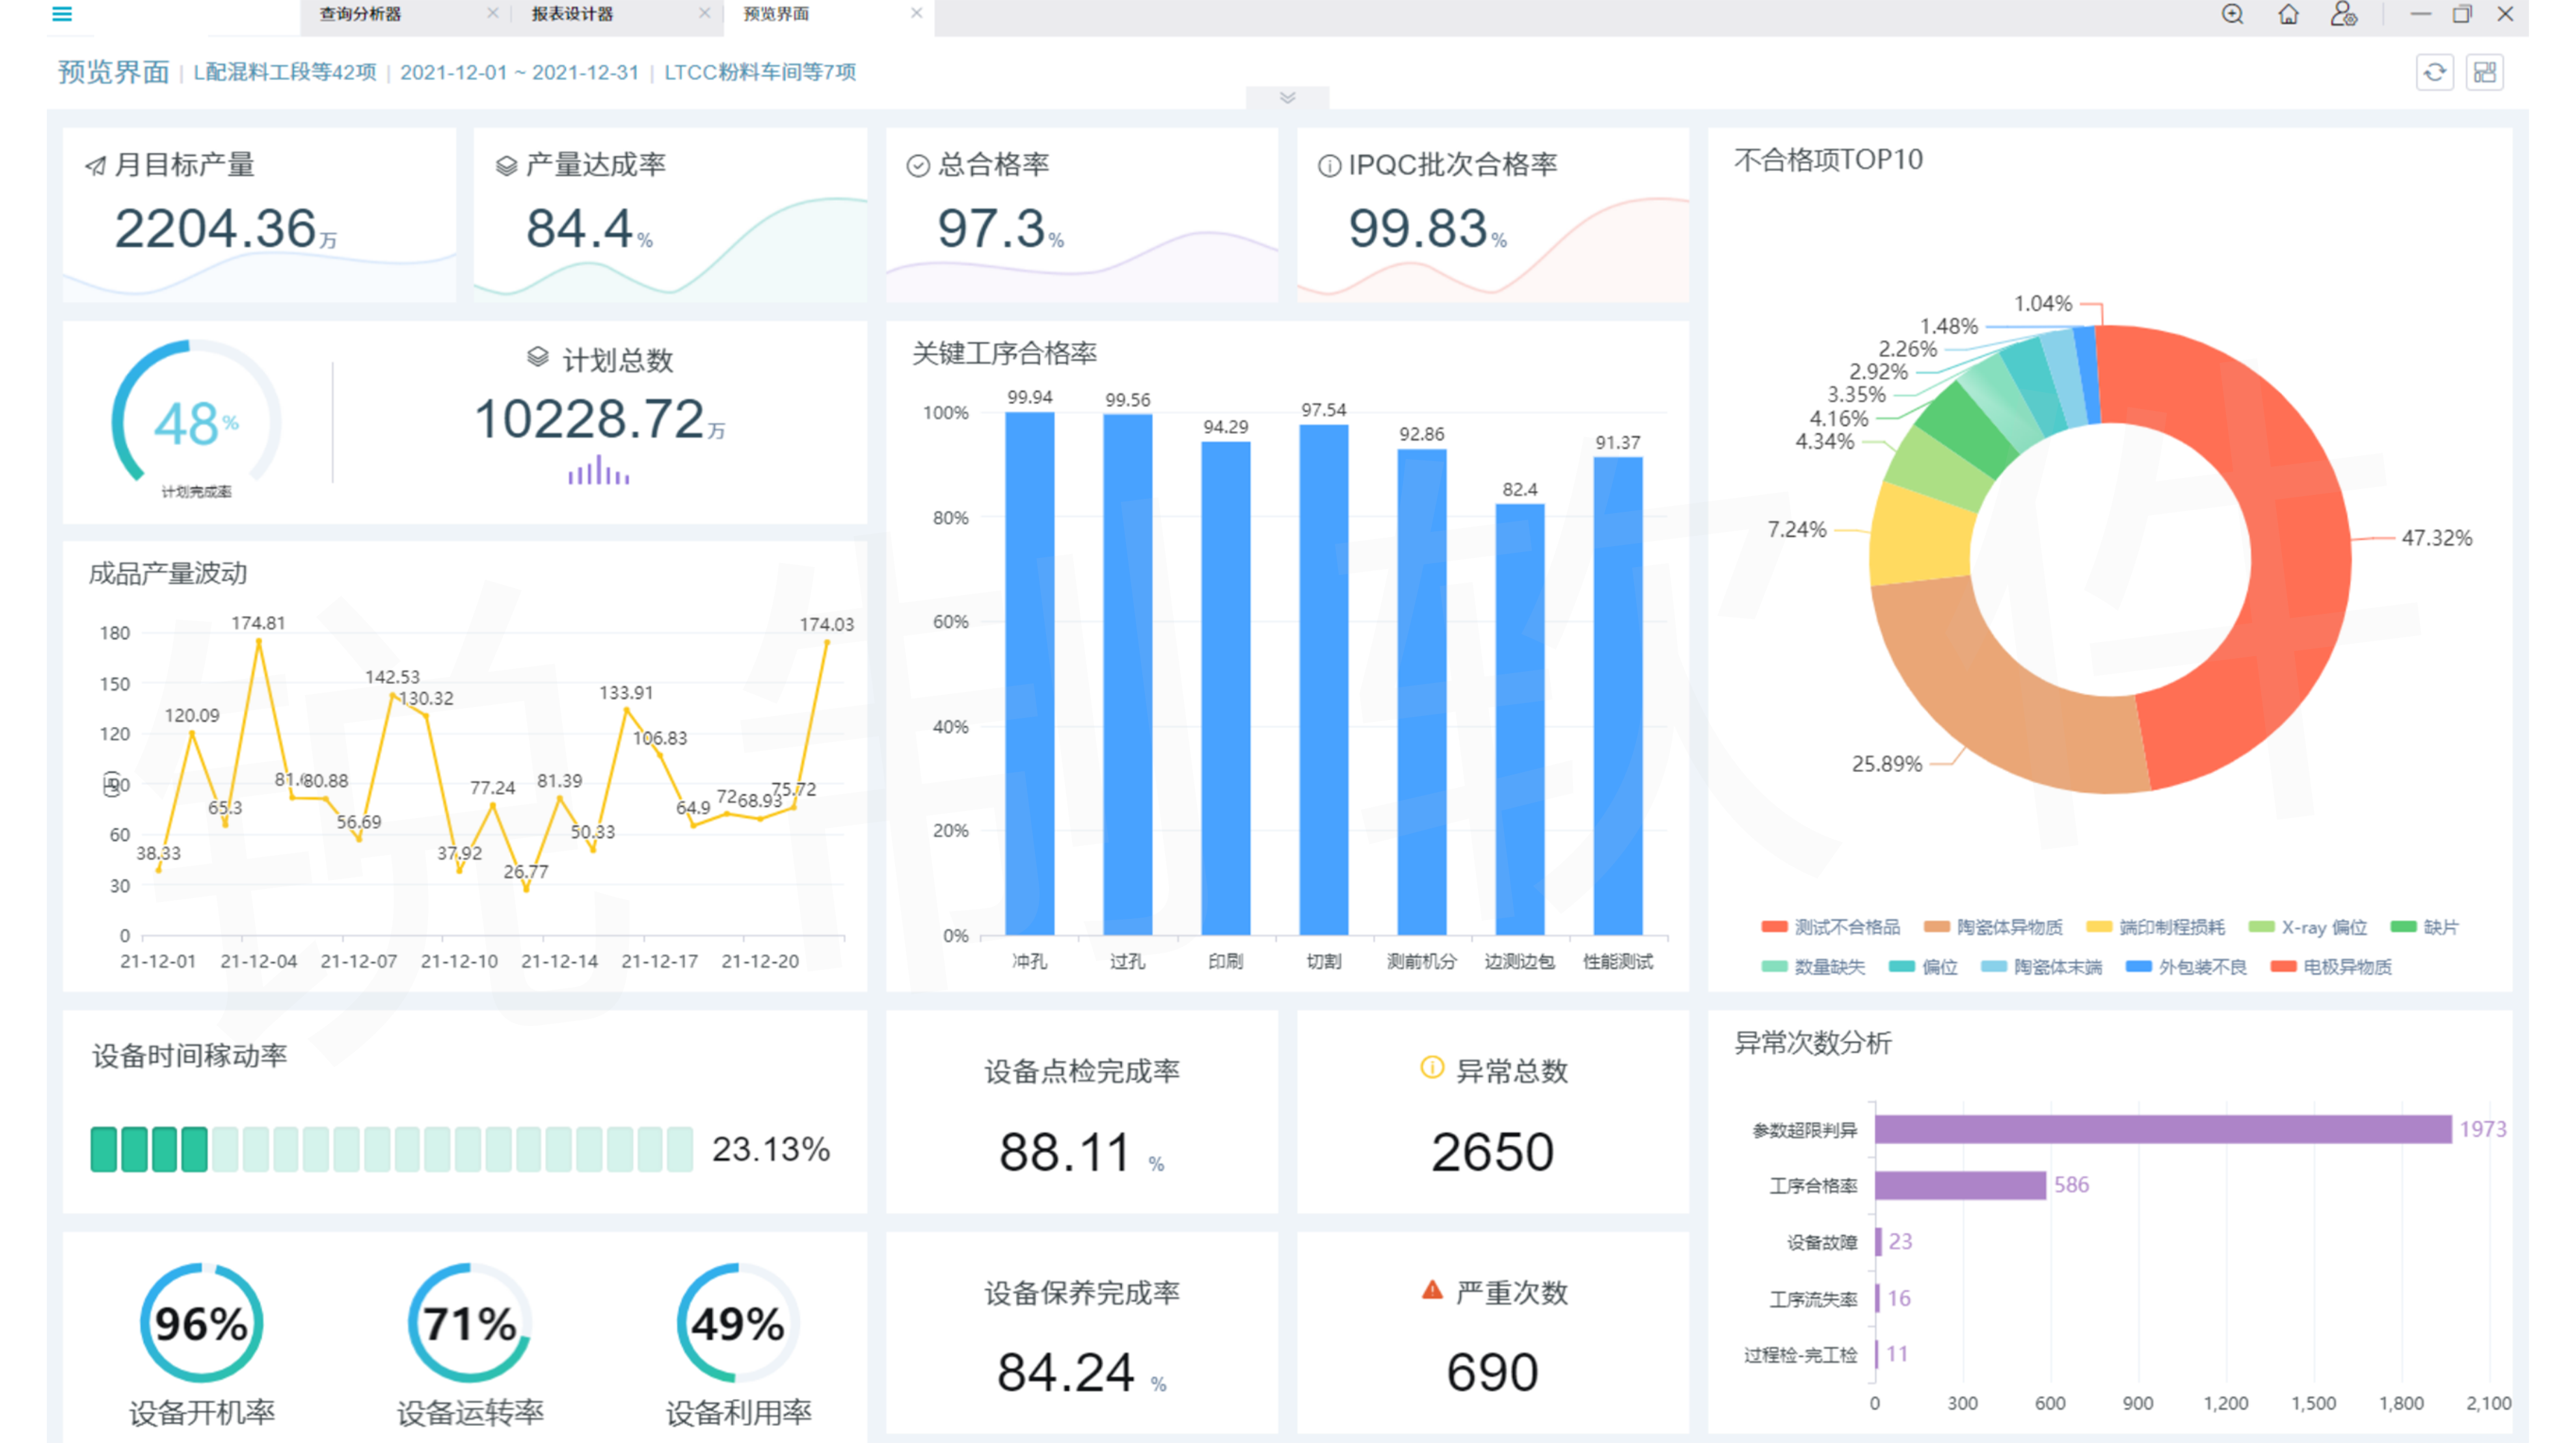Viewport: 2576px width, 1443px height.
Task: Switch to the 查询分析器 tab
Action: click(x=360, y=14)
